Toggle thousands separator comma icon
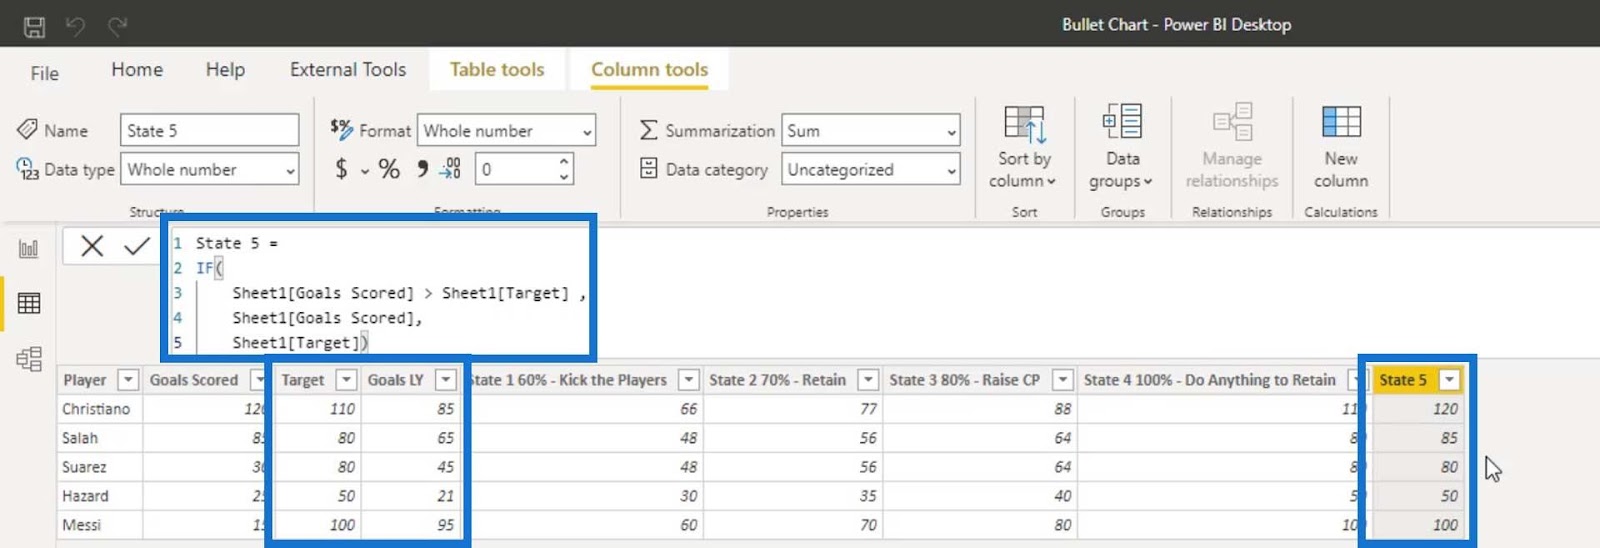The height and width of the screenshot is (548, 1600). coord(422,168)
